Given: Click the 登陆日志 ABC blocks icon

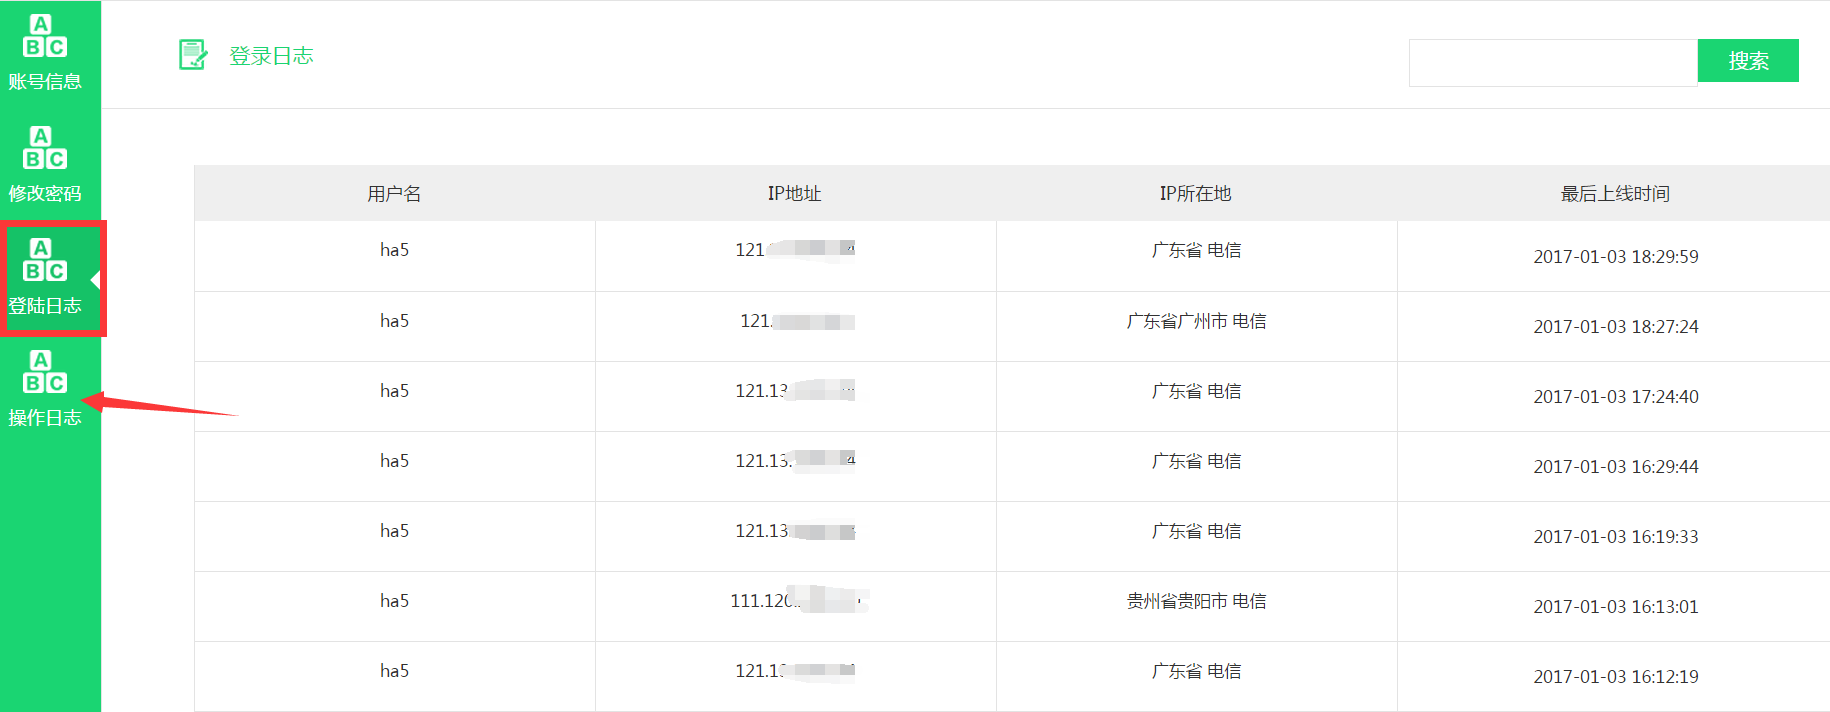Looking at the screenshot, I should point(45,260).
